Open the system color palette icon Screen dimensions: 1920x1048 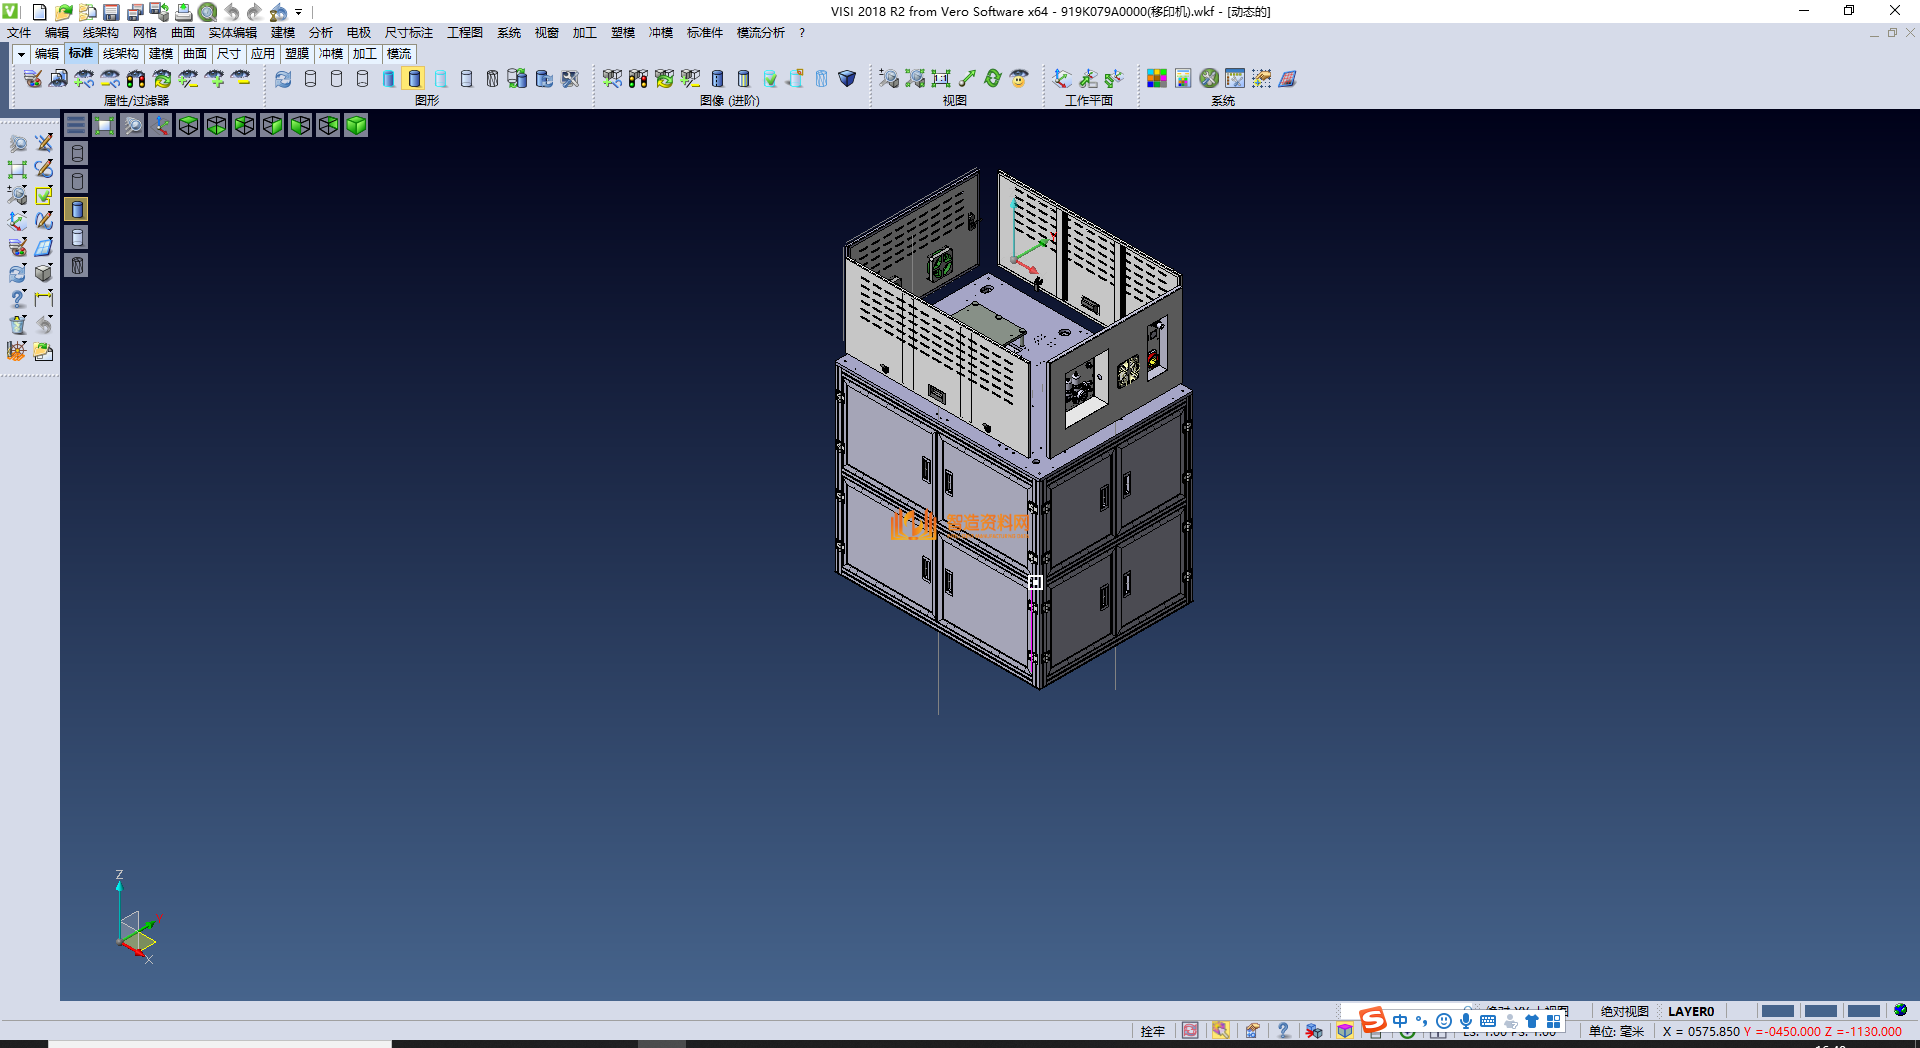coord(1157,79)
